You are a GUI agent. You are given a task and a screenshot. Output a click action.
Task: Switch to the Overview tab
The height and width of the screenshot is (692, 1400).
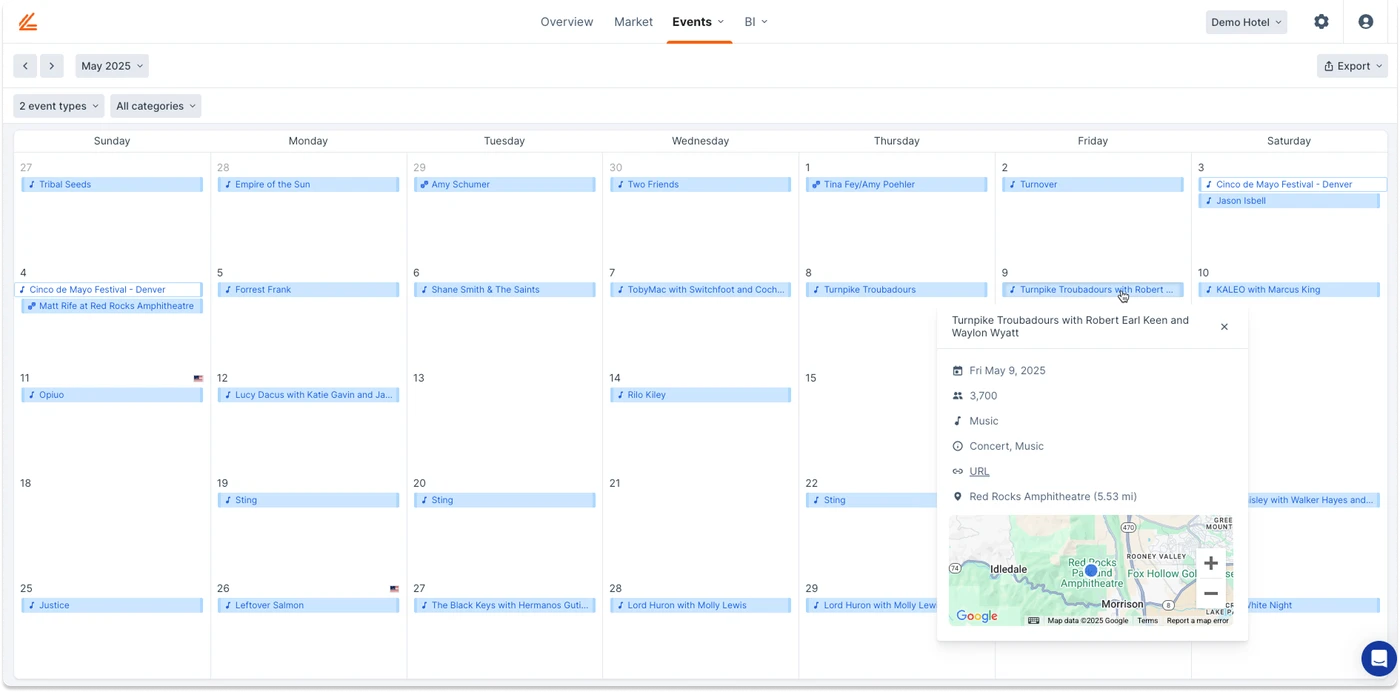coord(567,22)
